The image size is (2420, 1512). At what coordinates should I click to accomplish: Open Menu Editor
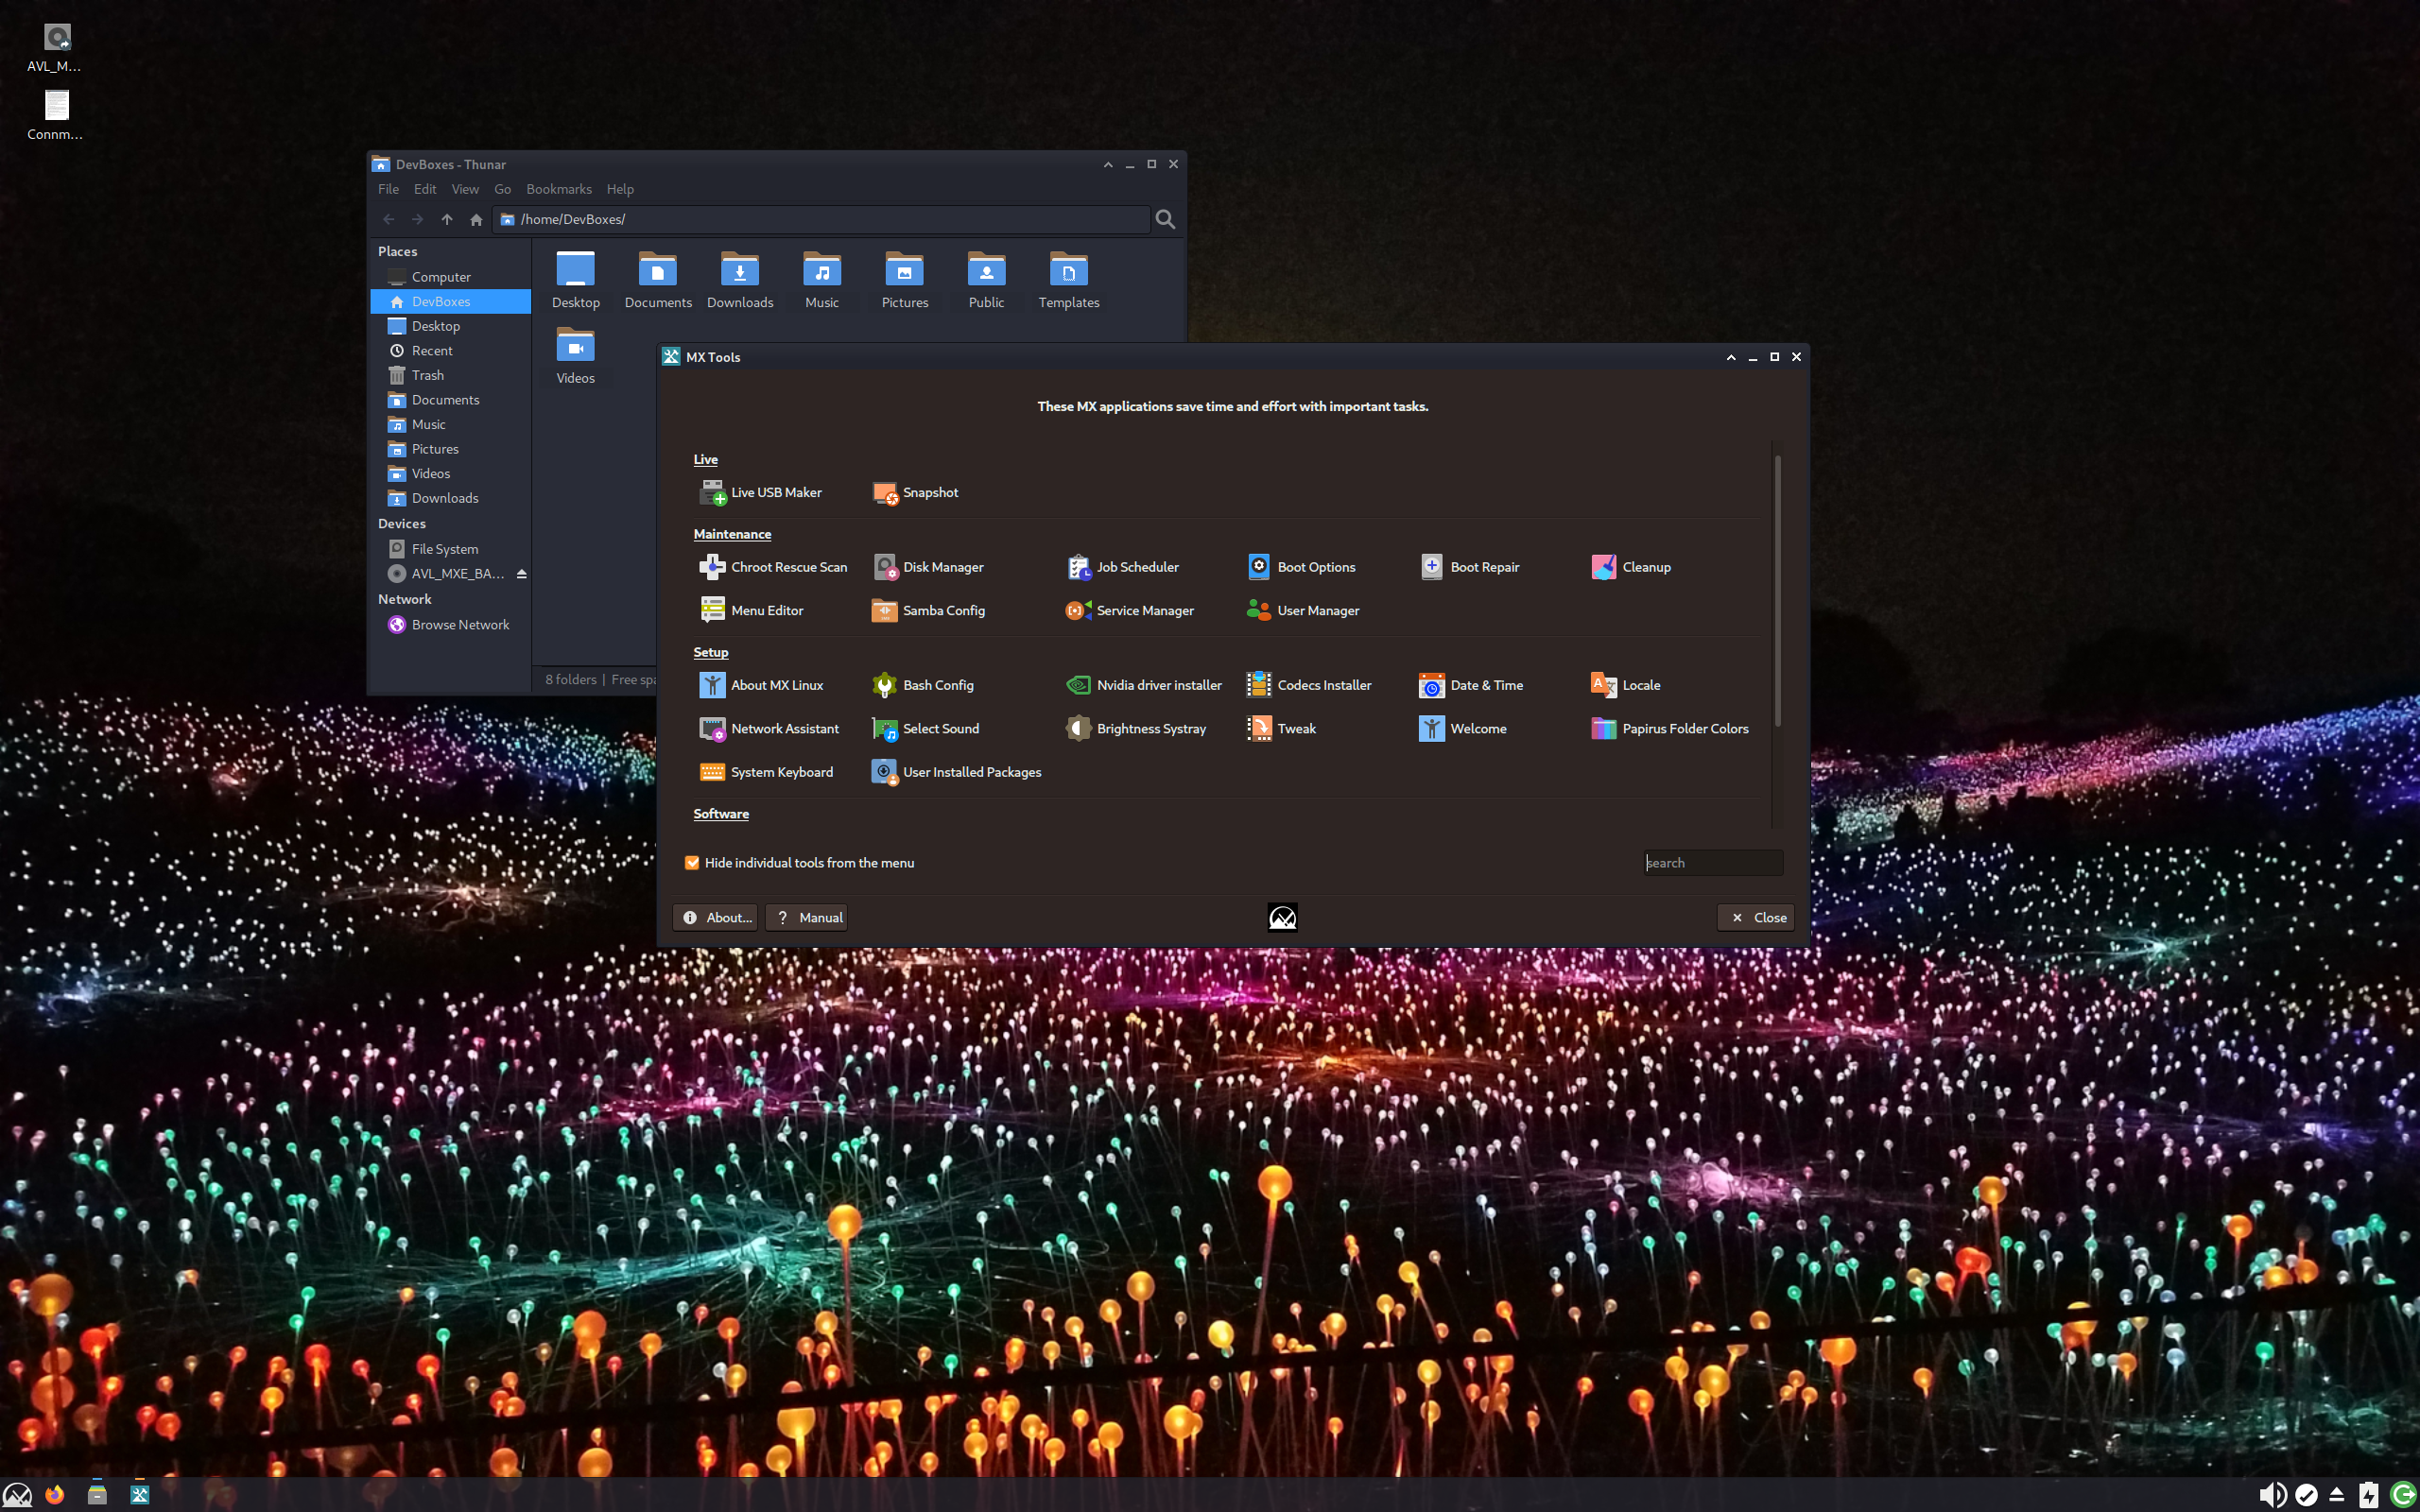751,610
